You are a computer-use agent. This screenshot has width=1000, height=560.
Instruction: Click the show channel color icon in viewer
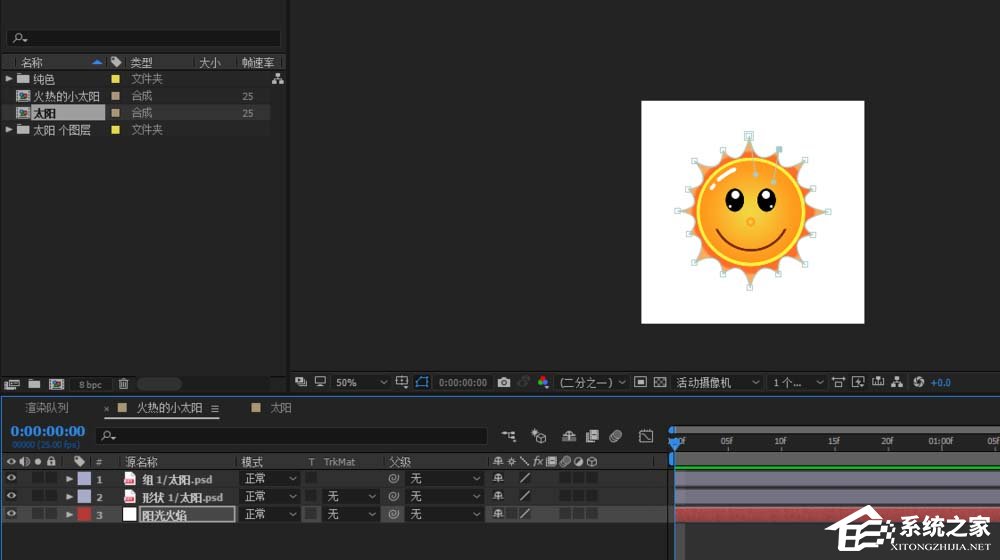point(543,382)
